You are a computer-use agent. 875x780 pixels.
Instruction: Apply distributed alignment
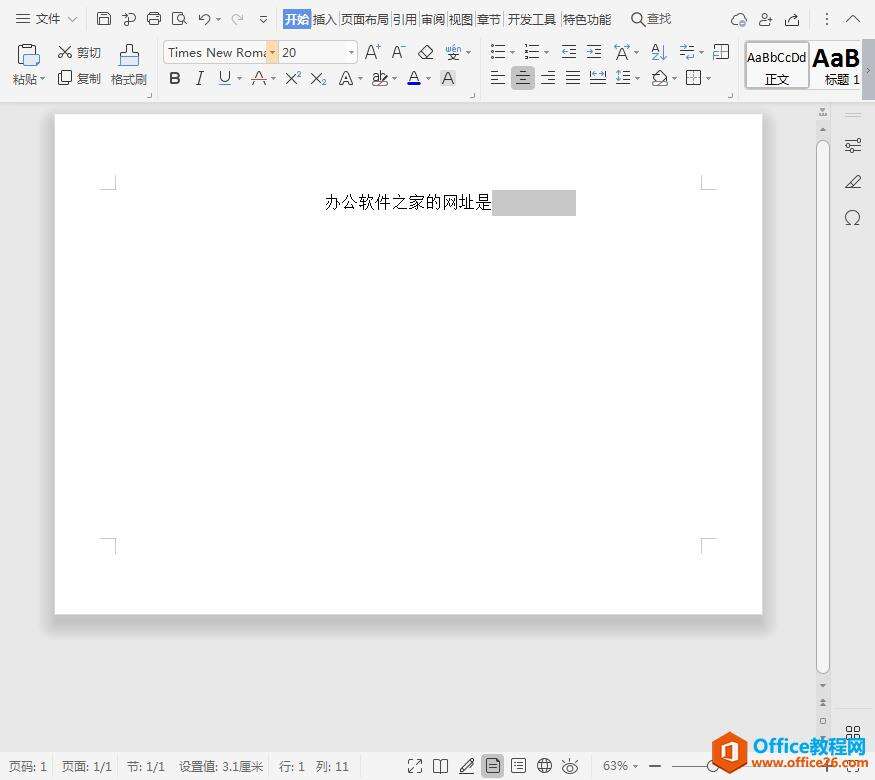point(598,78)
